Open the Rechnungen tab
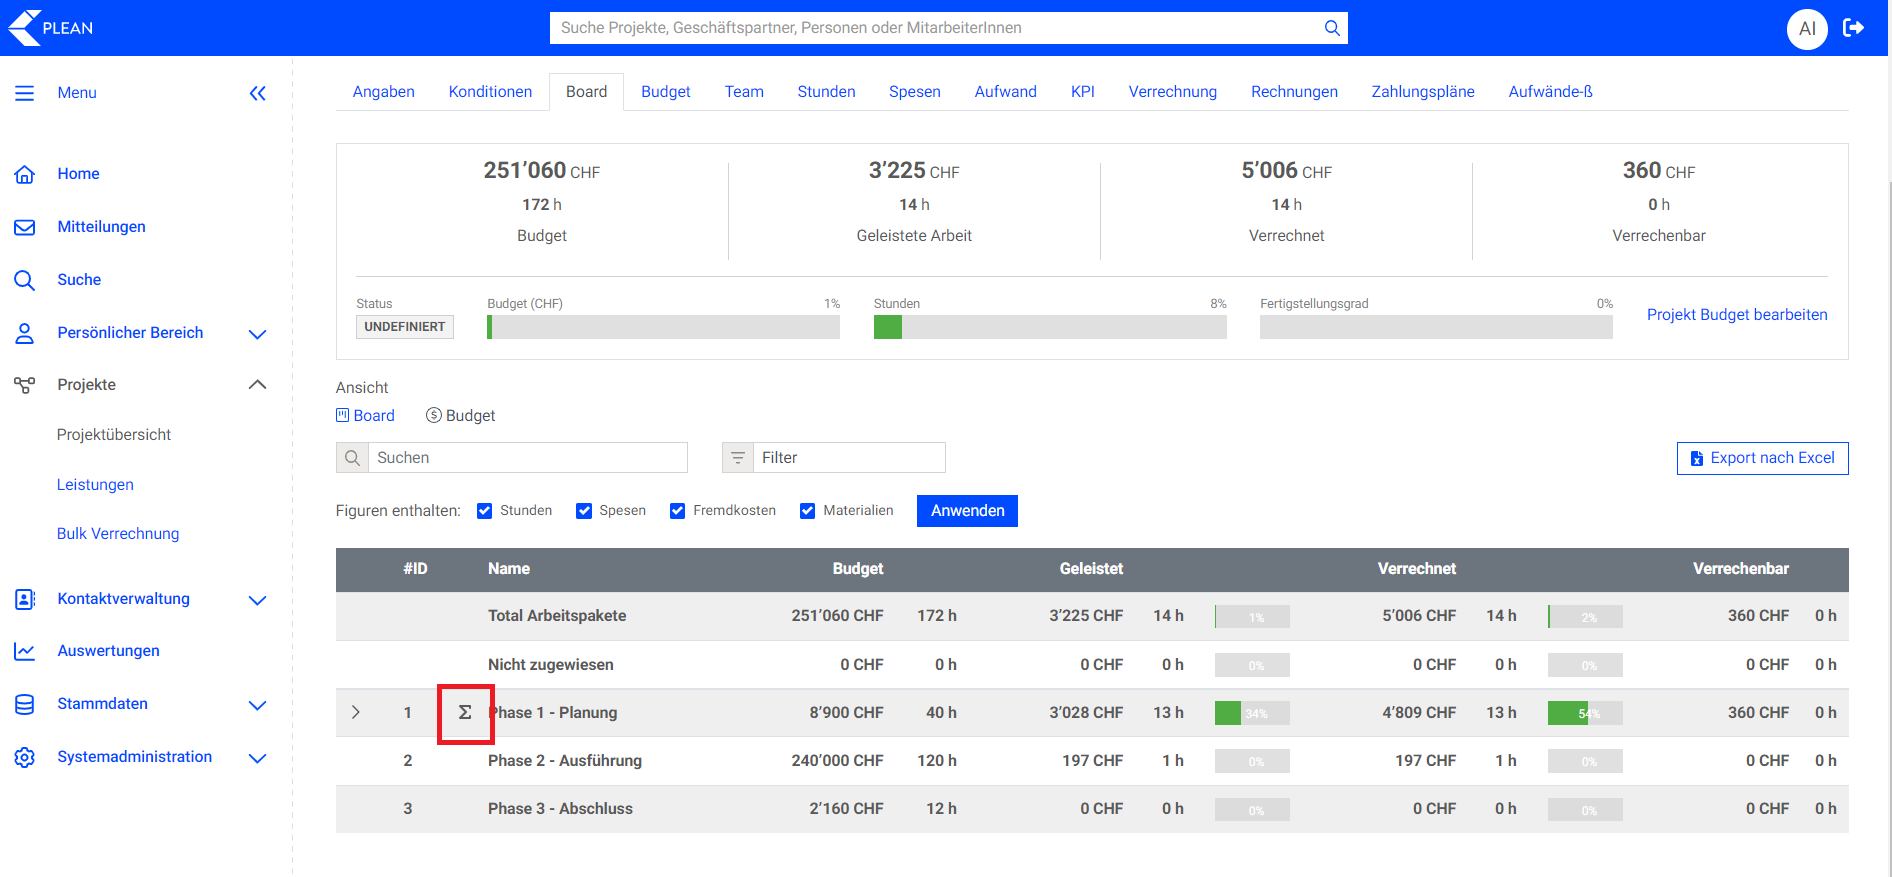This screenshot has width=1892, height=877. tap(1294, 92)
